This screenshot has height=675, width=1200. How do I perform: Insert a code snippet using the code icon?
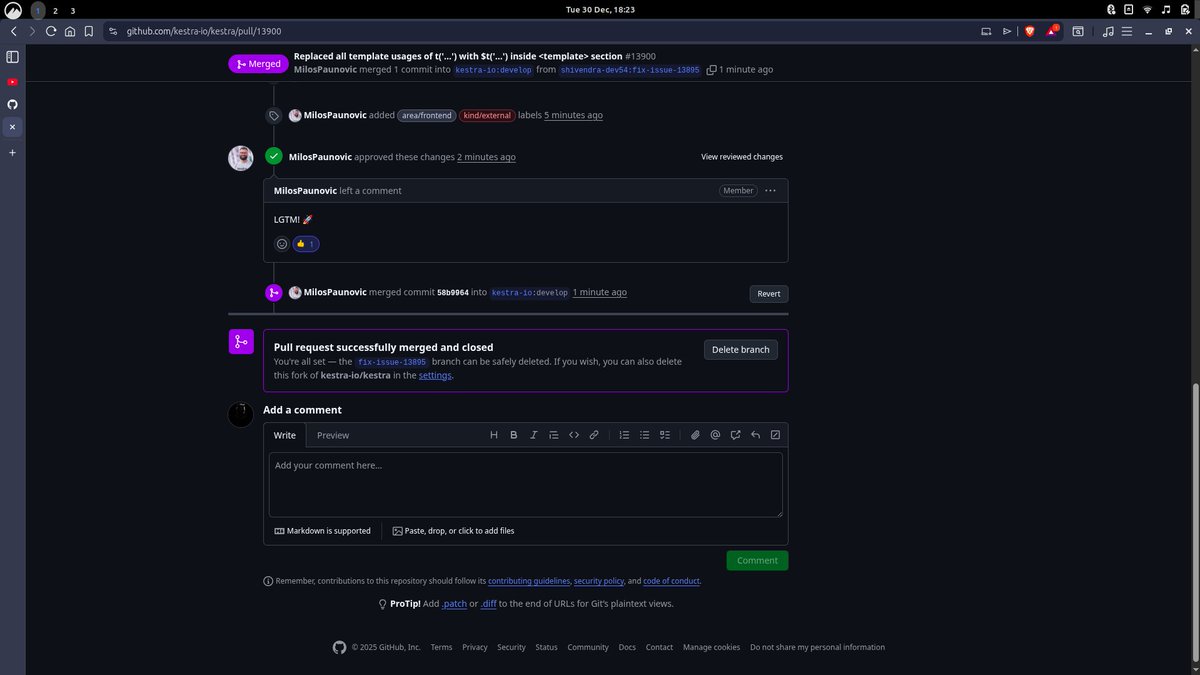[x=574, y=434]
